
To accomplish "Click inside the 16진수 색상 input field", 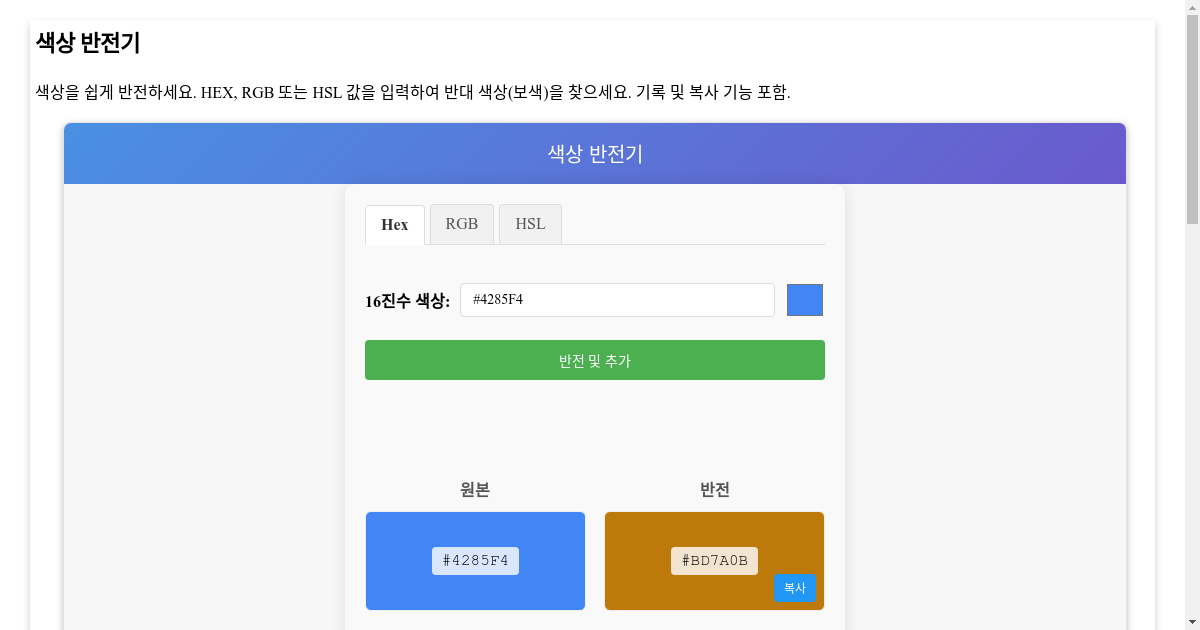I will [x=616, y=299].
